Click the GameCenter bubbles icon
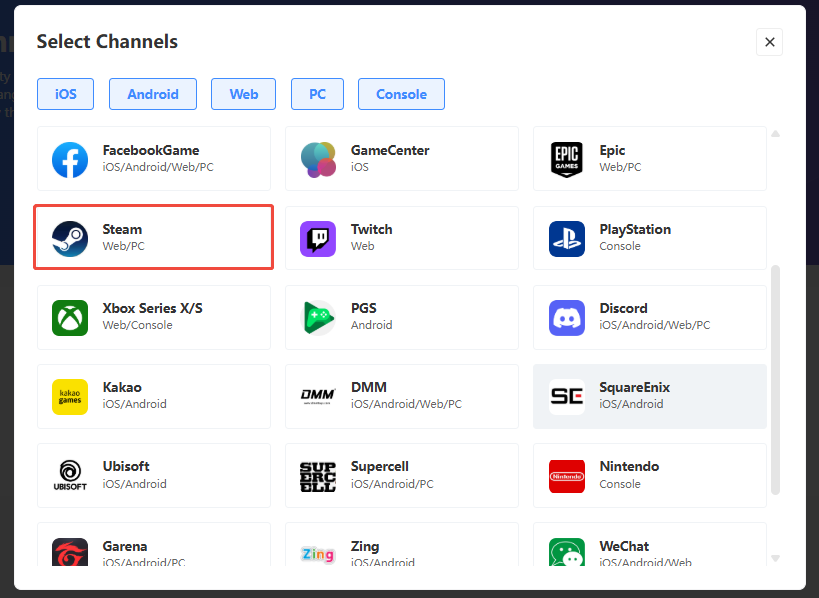 318,160
